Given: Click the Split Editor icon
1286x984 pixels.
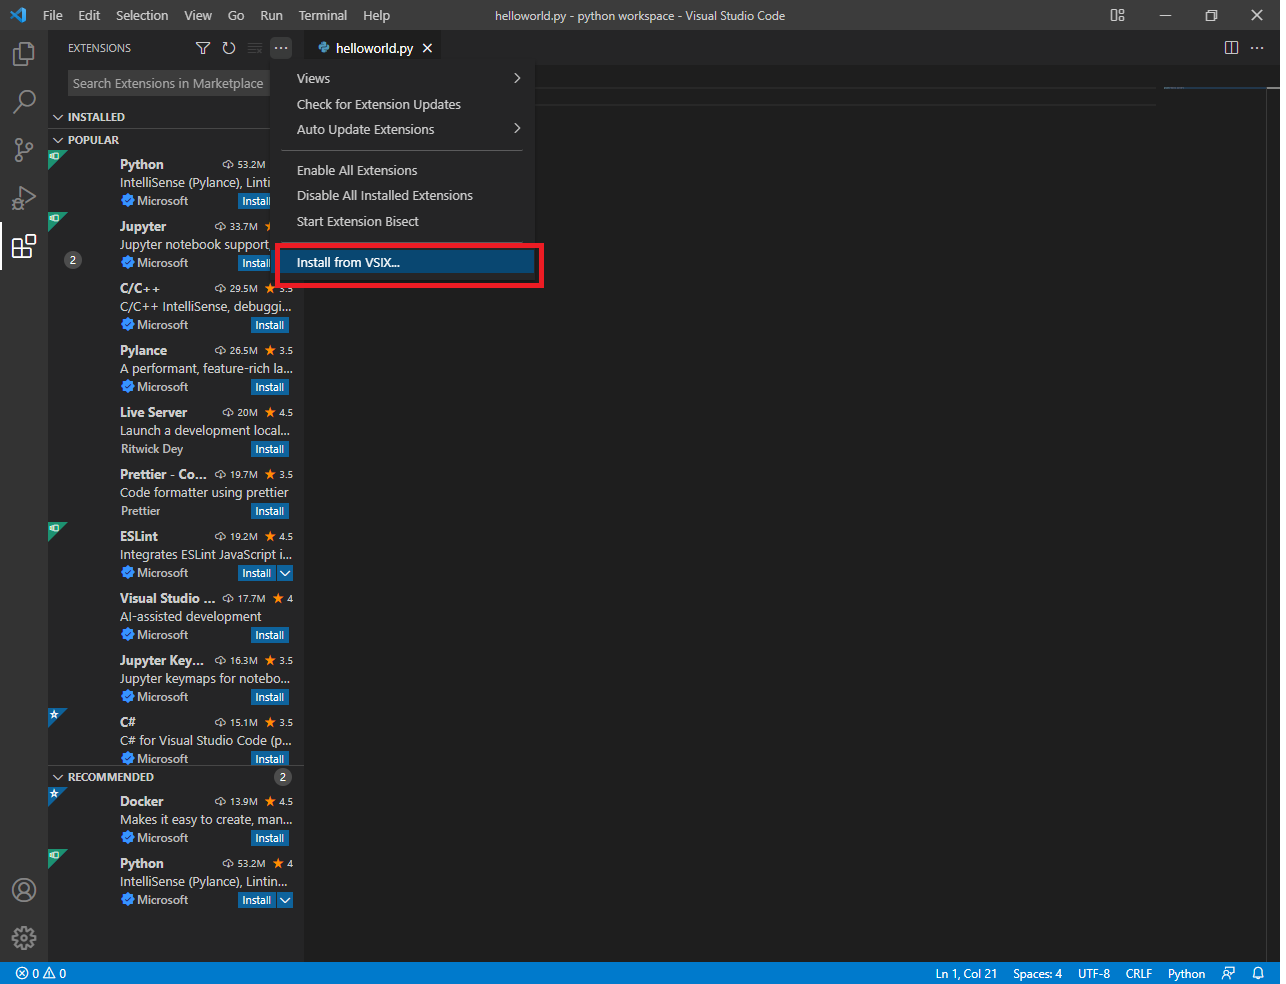Looking at the screenshot, I should coord(1232,48).
